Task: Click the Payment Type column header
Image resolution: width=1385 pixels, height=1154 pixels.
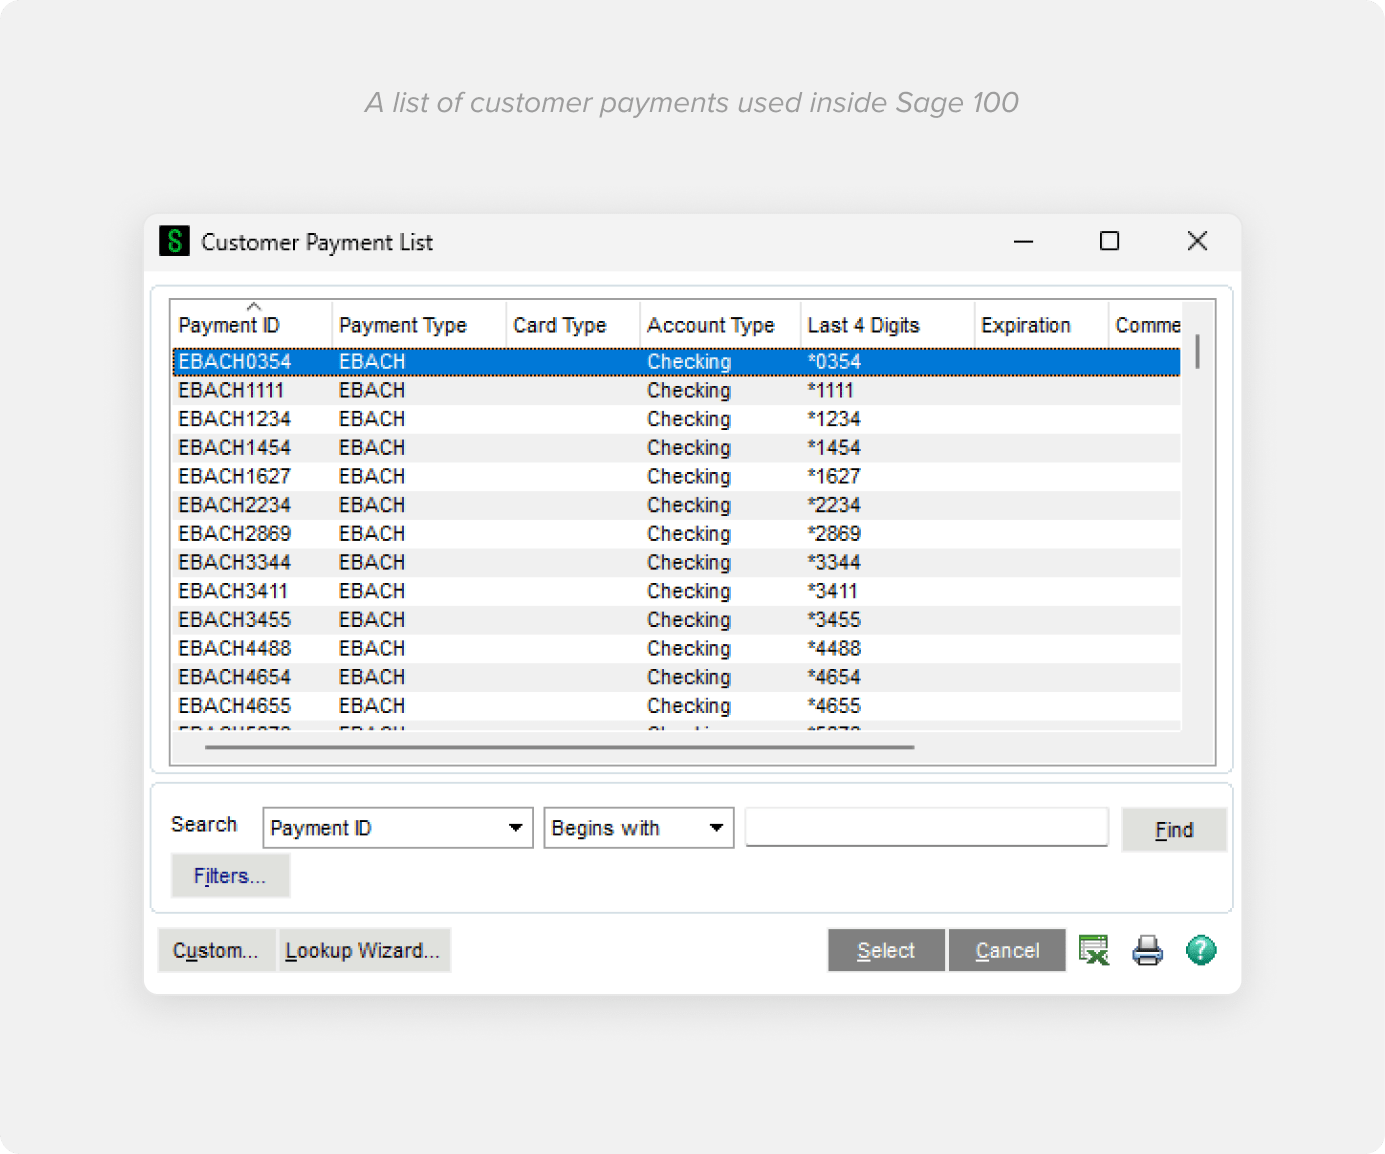Action: [x=402, y=324]
